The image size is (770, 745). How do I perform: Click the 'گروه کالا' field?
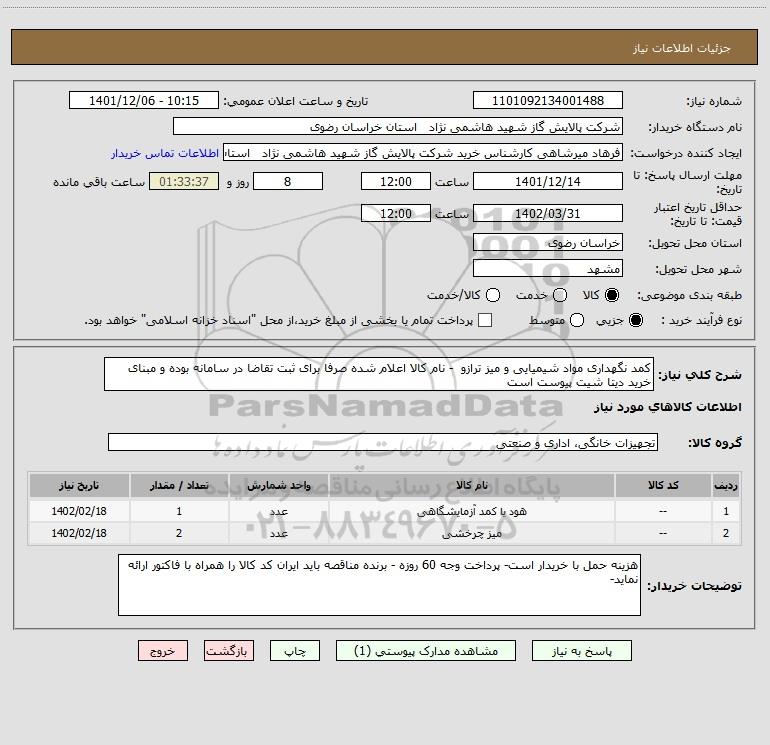(383, 442)
